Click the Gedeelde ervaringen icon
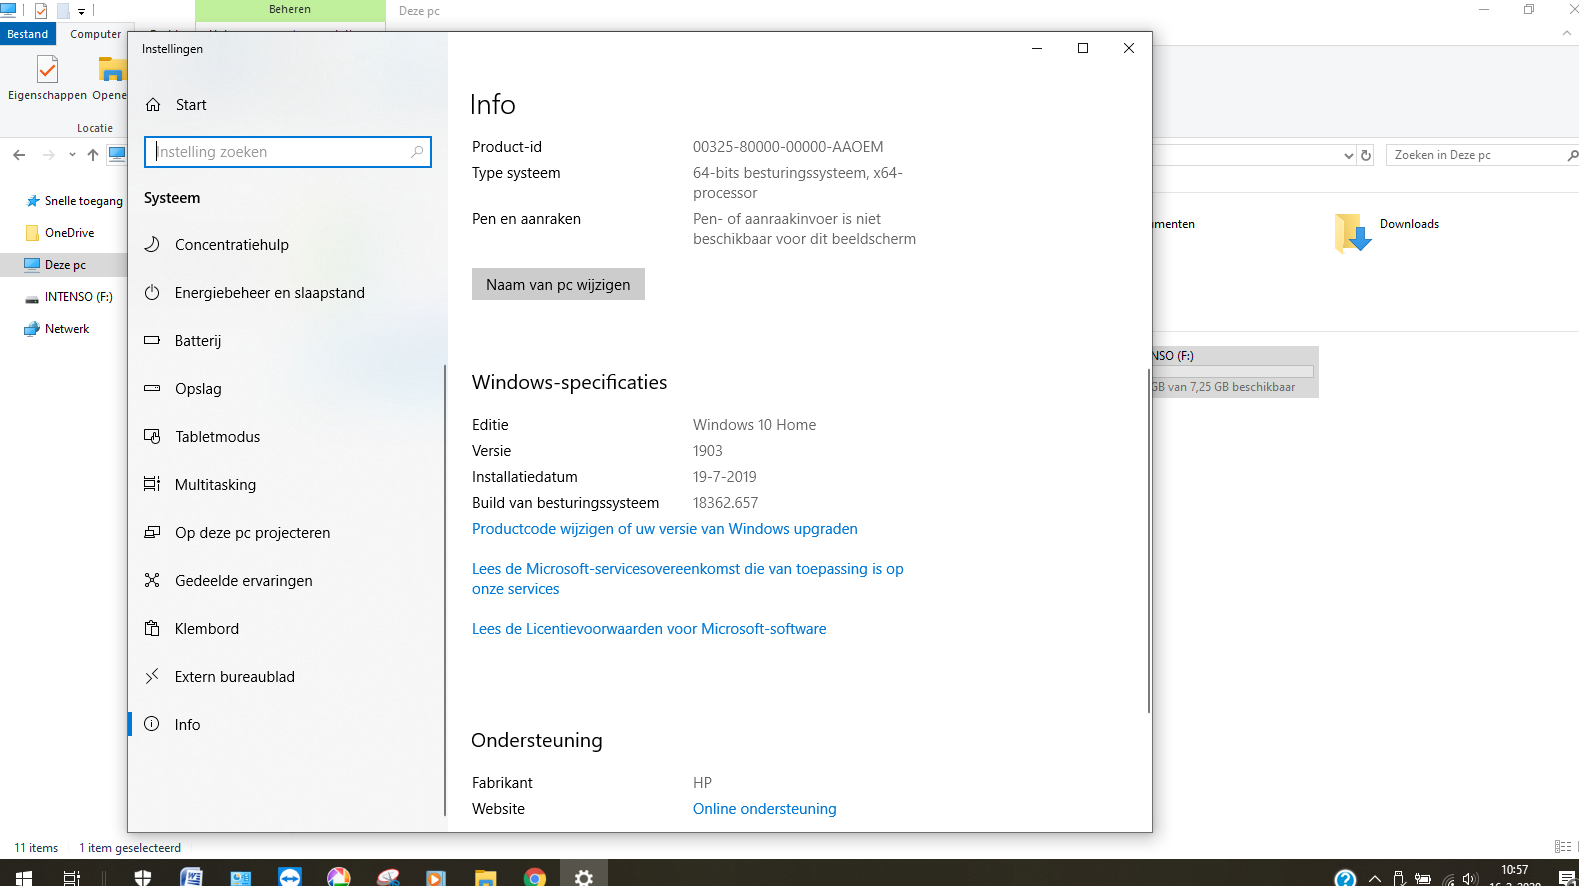This screenshot has width=1579, height=886. click(152, 580)
